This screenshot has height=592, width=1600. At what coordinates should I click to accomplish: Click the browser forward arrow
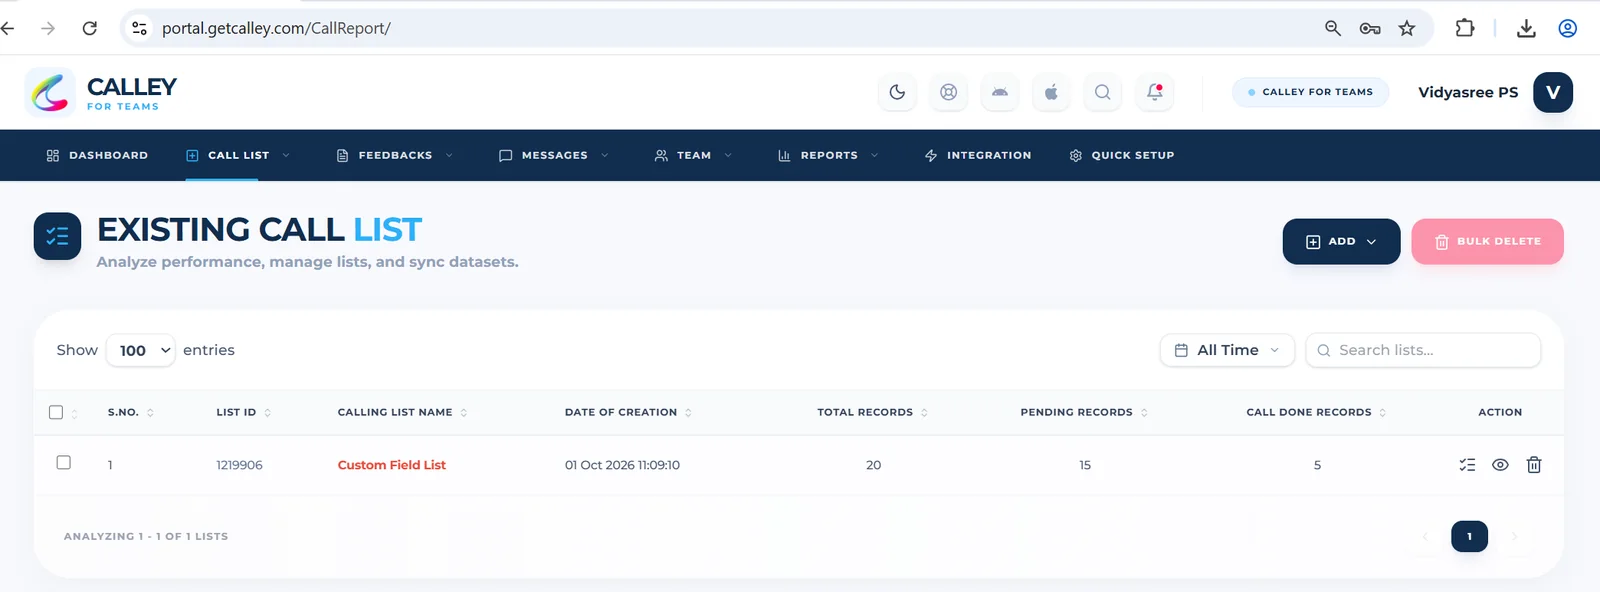click(x=48, y=28)
